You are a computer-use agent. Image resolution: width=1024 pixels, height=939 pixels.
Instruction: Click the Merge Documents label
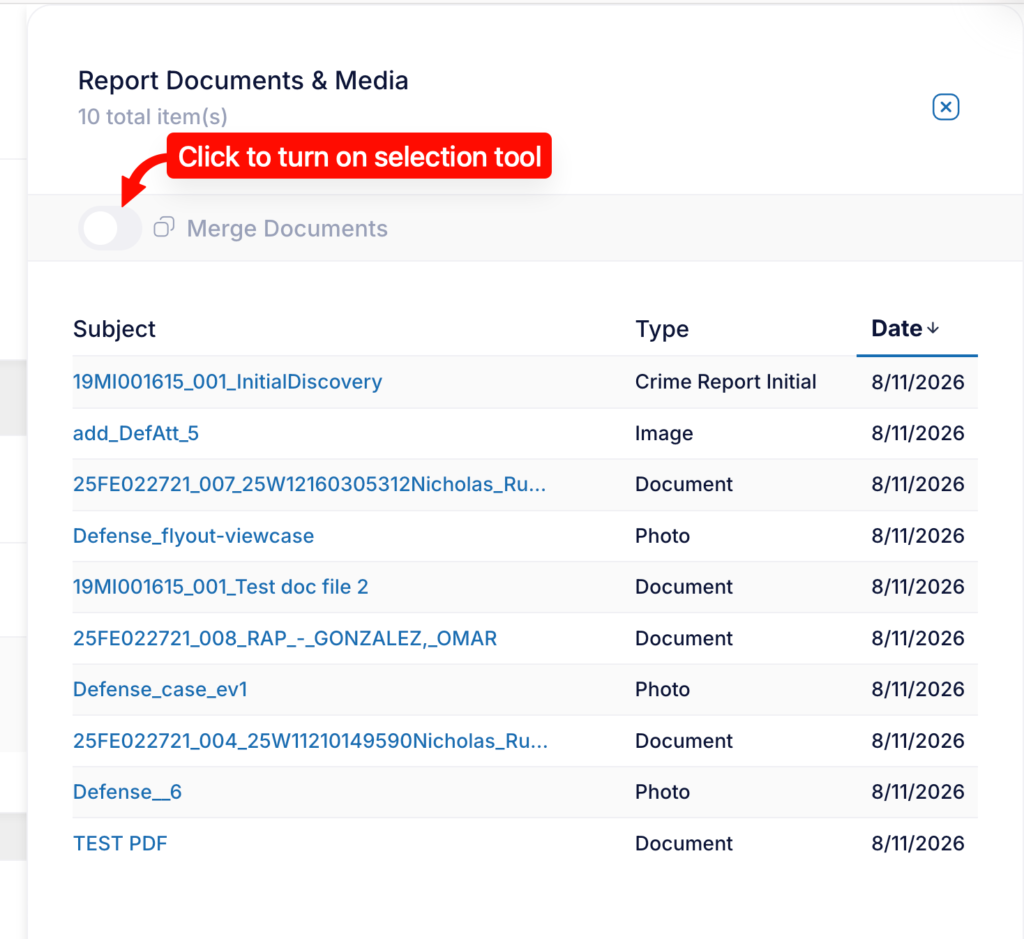click(x=287, y=229)
